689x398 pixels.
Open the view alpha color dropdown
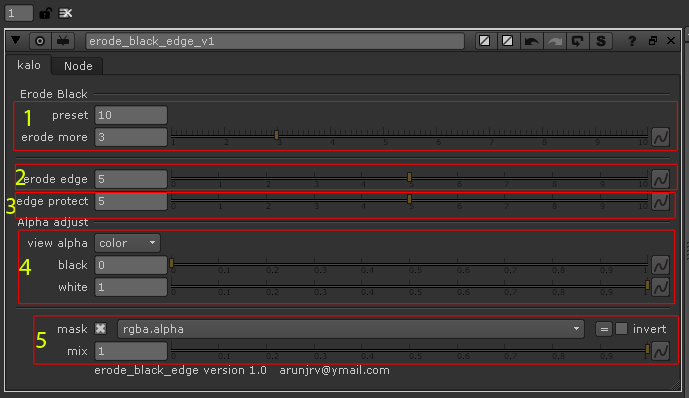(x=127, y=243)
